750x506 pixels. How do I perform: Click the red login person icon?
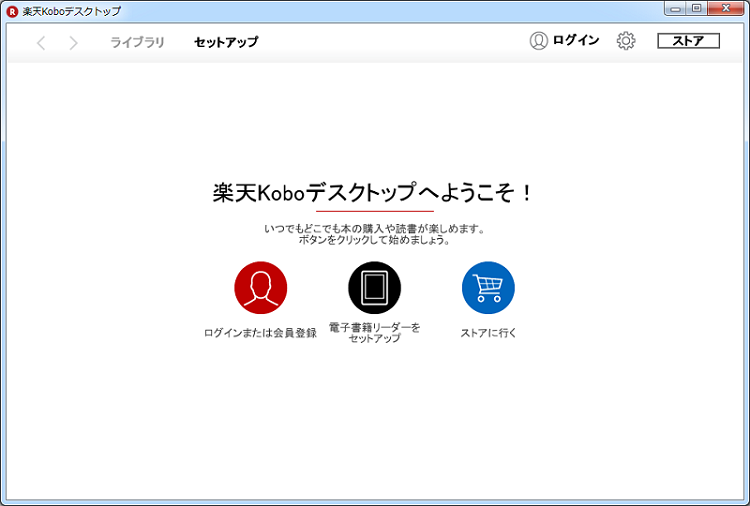[x=260, y=288]
